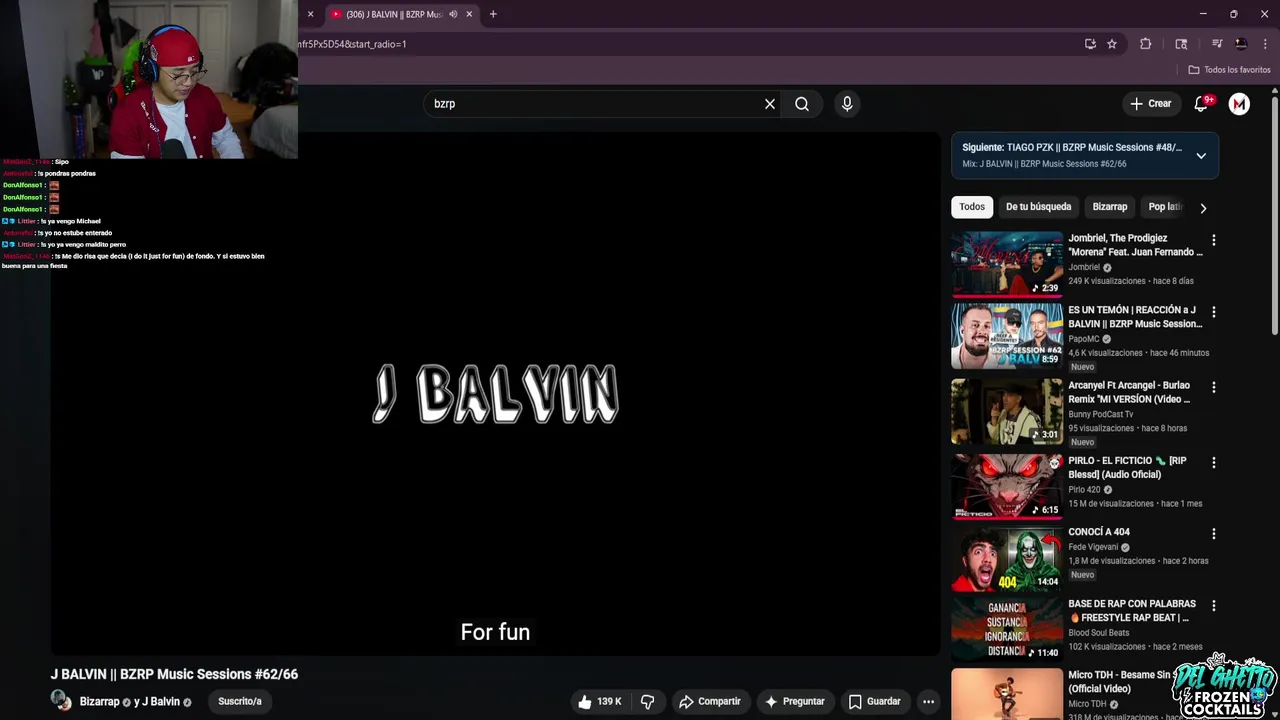1280x720 pixels.
Task: Open ES UN TEMÓN reaction video thumbnail
Action: 1007,336
